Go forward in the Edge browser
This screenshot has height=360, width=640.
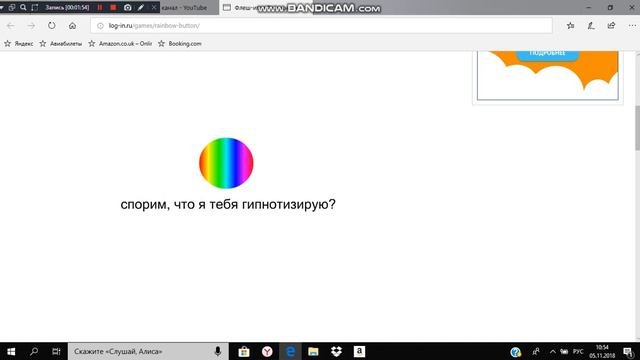click(31, 26)
